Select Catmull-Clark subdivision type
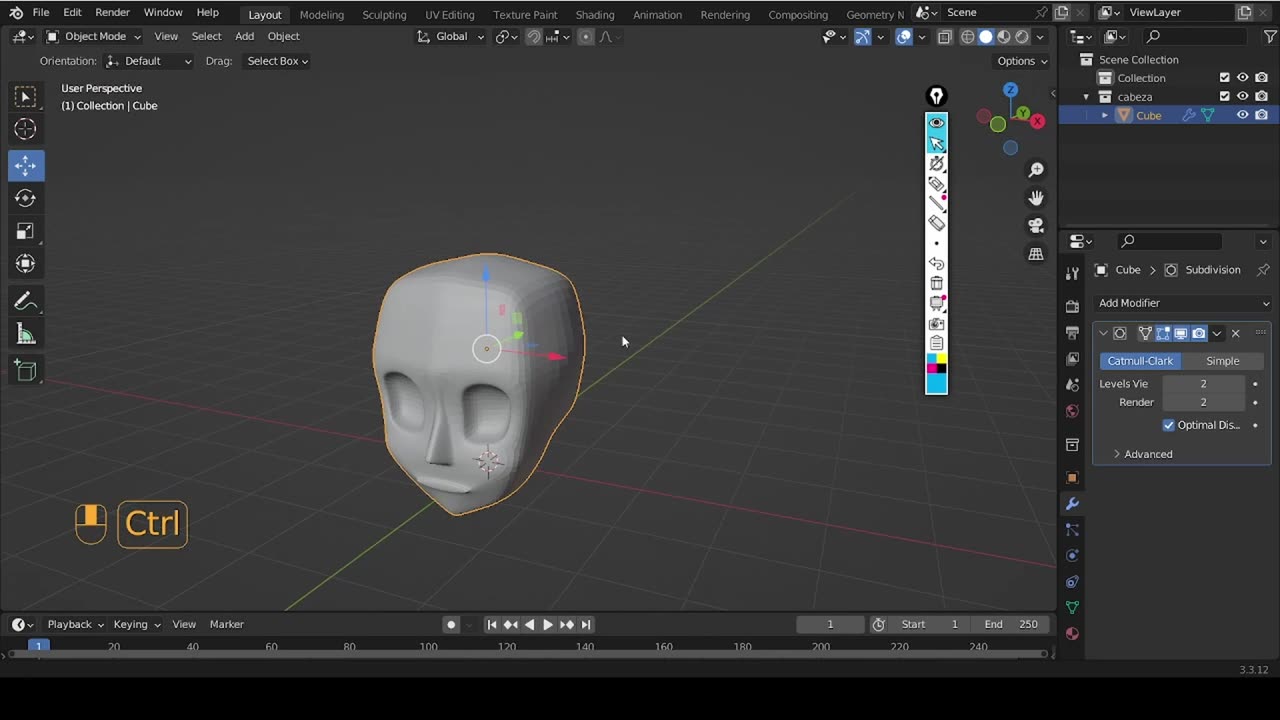 click(1140, 361)
